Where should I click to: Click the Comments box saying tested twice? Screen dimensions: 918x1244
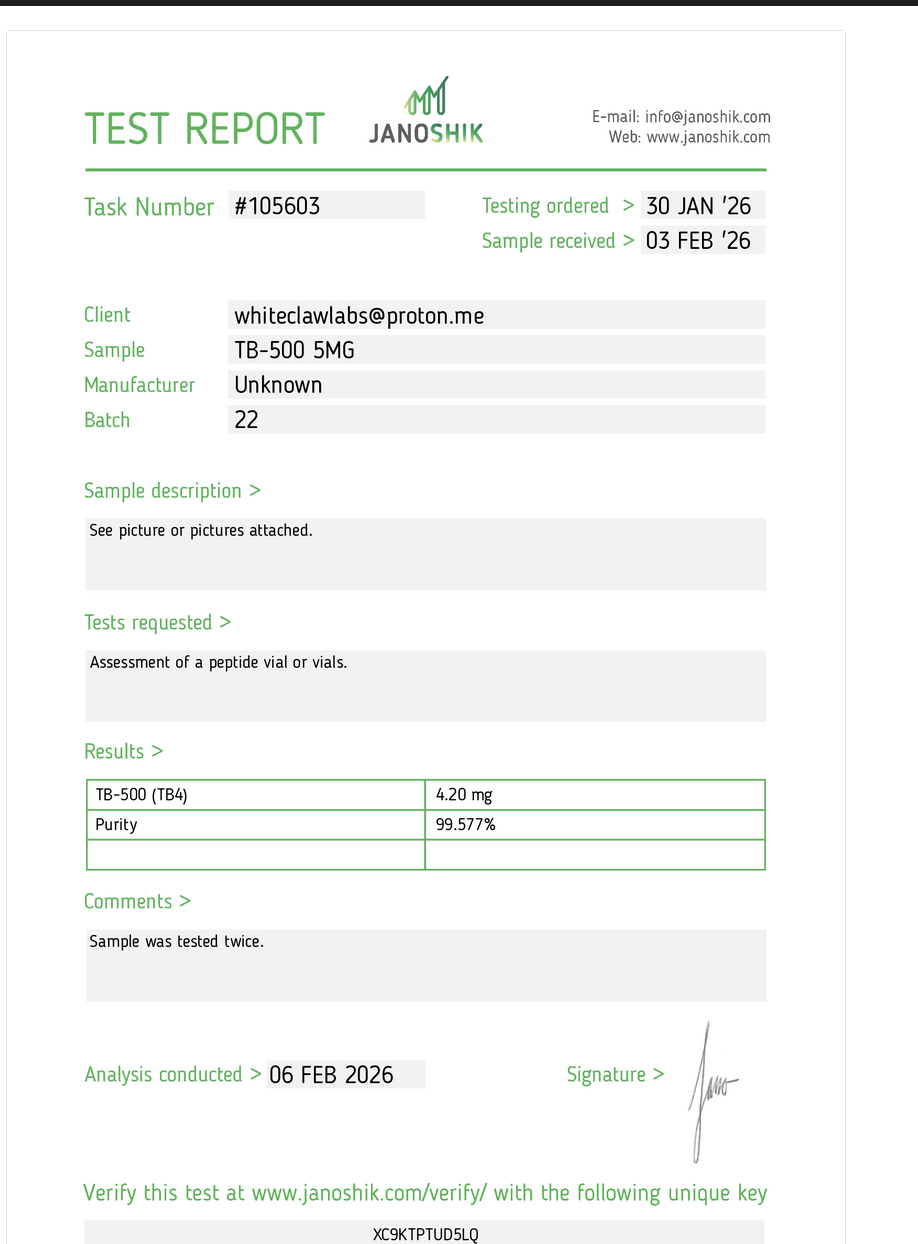(425, 964)
